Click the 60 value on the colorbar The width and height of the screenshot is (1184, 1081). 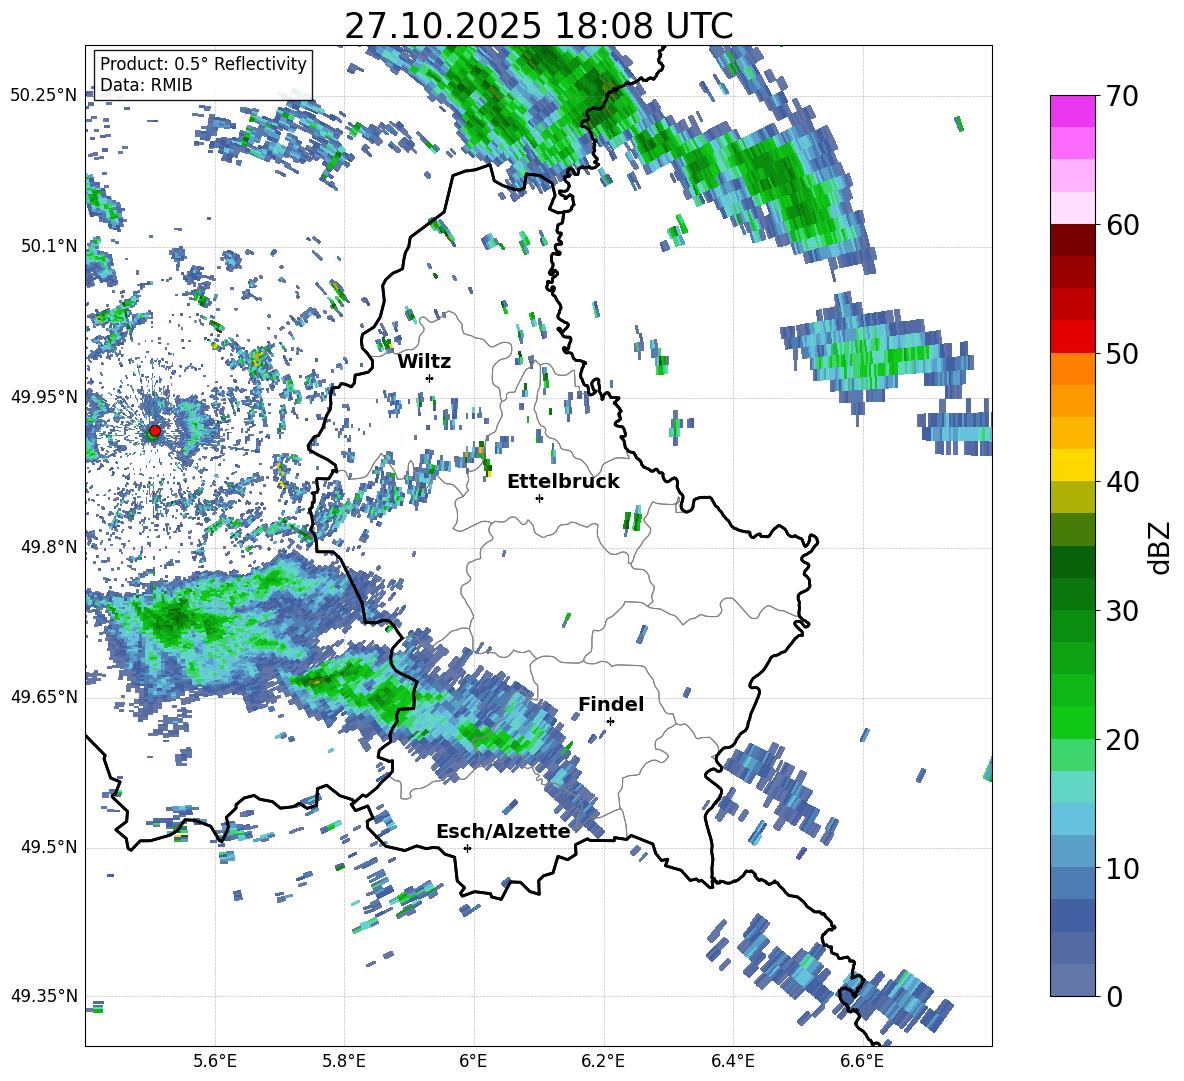pyautogui.click(x=1122, y=225)
